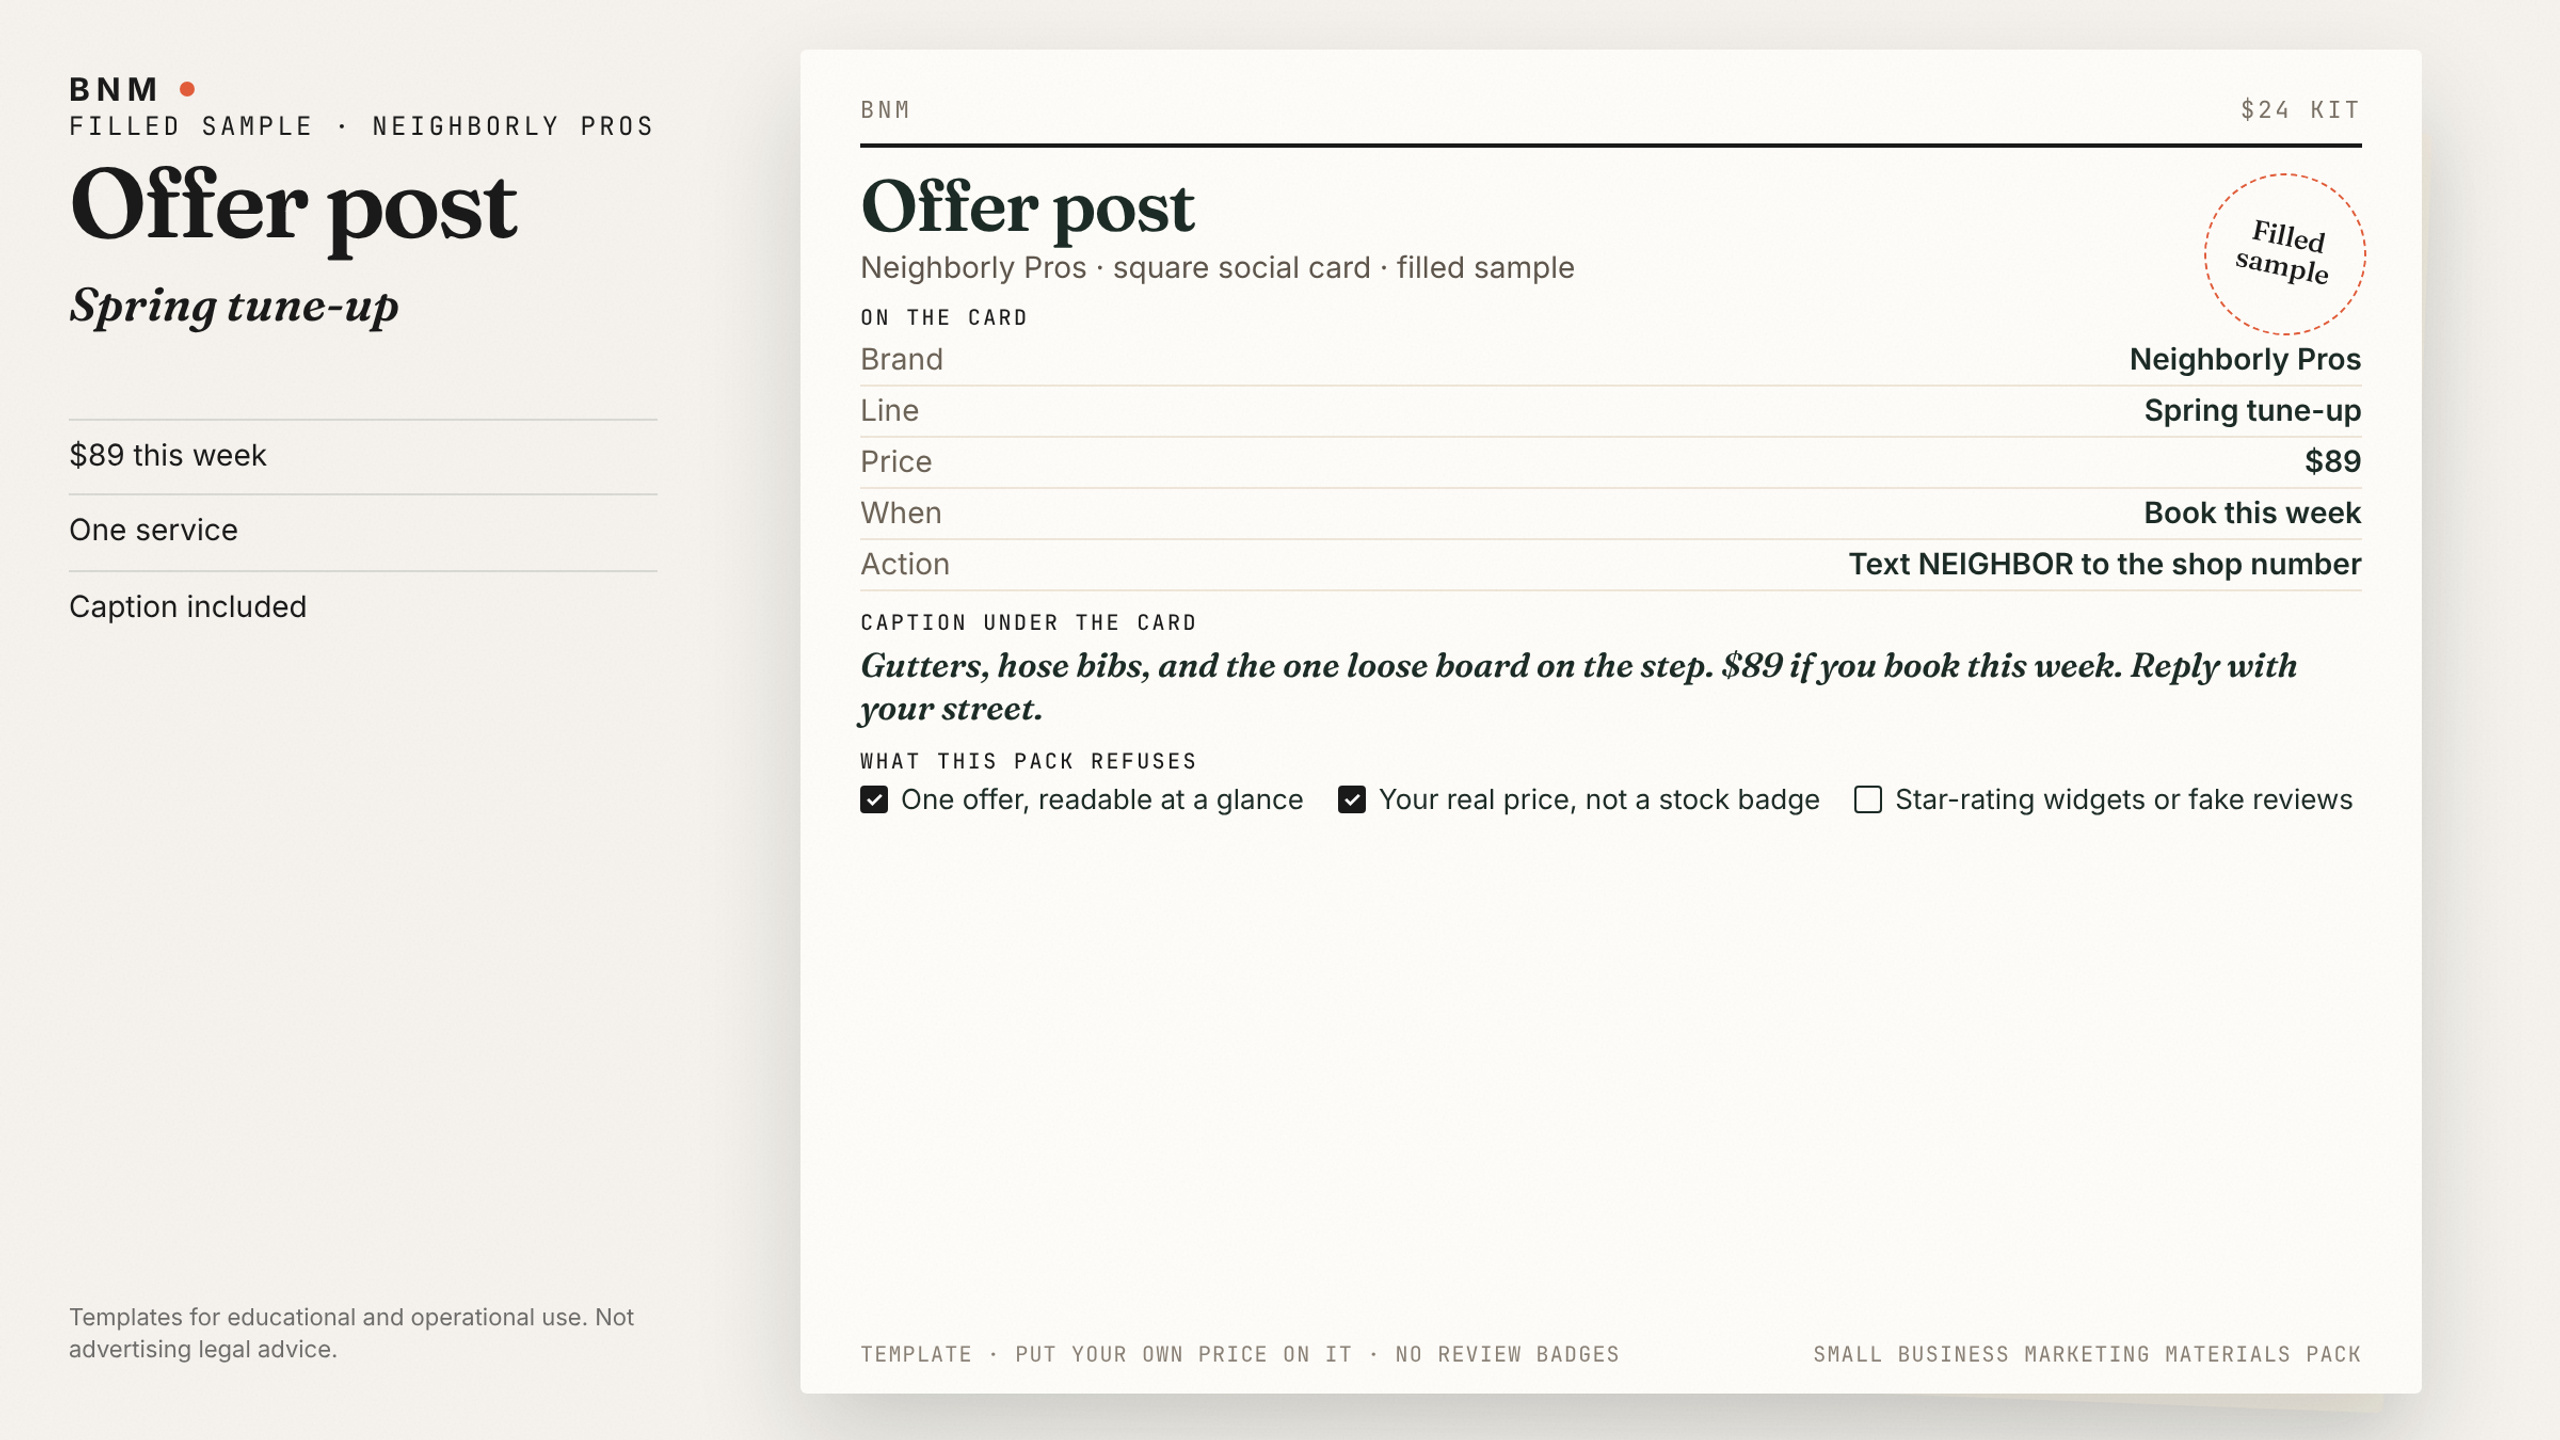
Task: Click the '$24 KIT' label in card header
Action: (2300, 110)
